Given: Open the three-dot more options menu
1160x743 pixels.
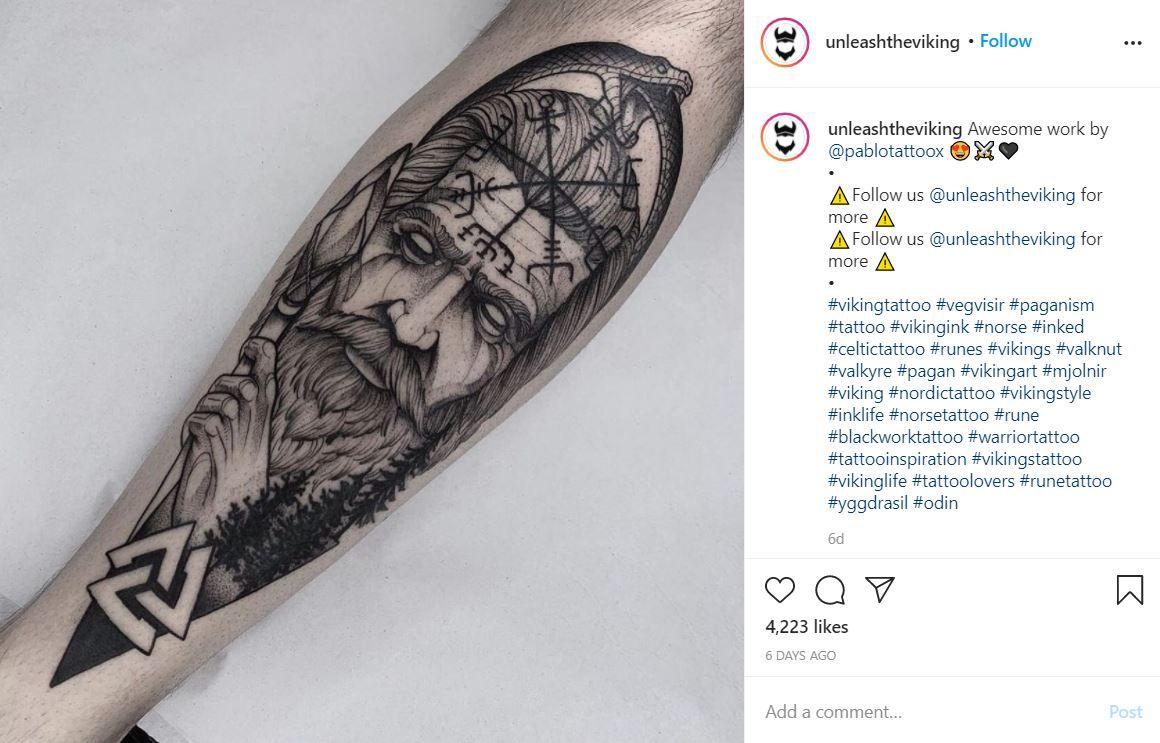Looking at the screenshot, I should click(1133, 43).
